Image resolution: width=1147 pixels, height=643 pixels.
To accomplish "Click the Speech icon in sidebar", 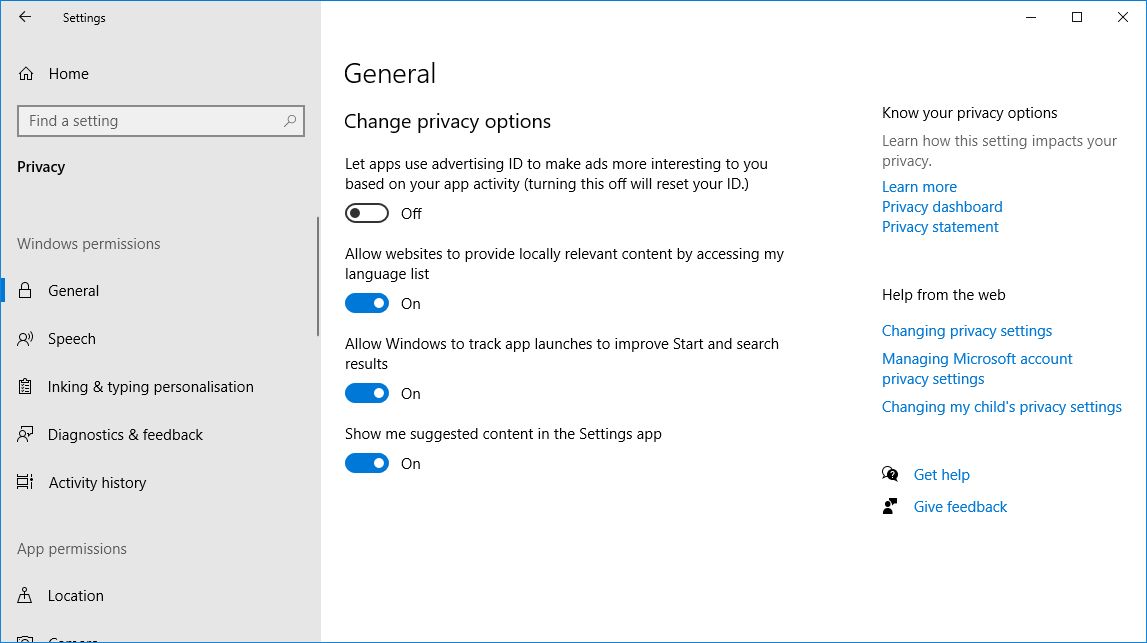I will pyautogui.click(x=25, y=339).
